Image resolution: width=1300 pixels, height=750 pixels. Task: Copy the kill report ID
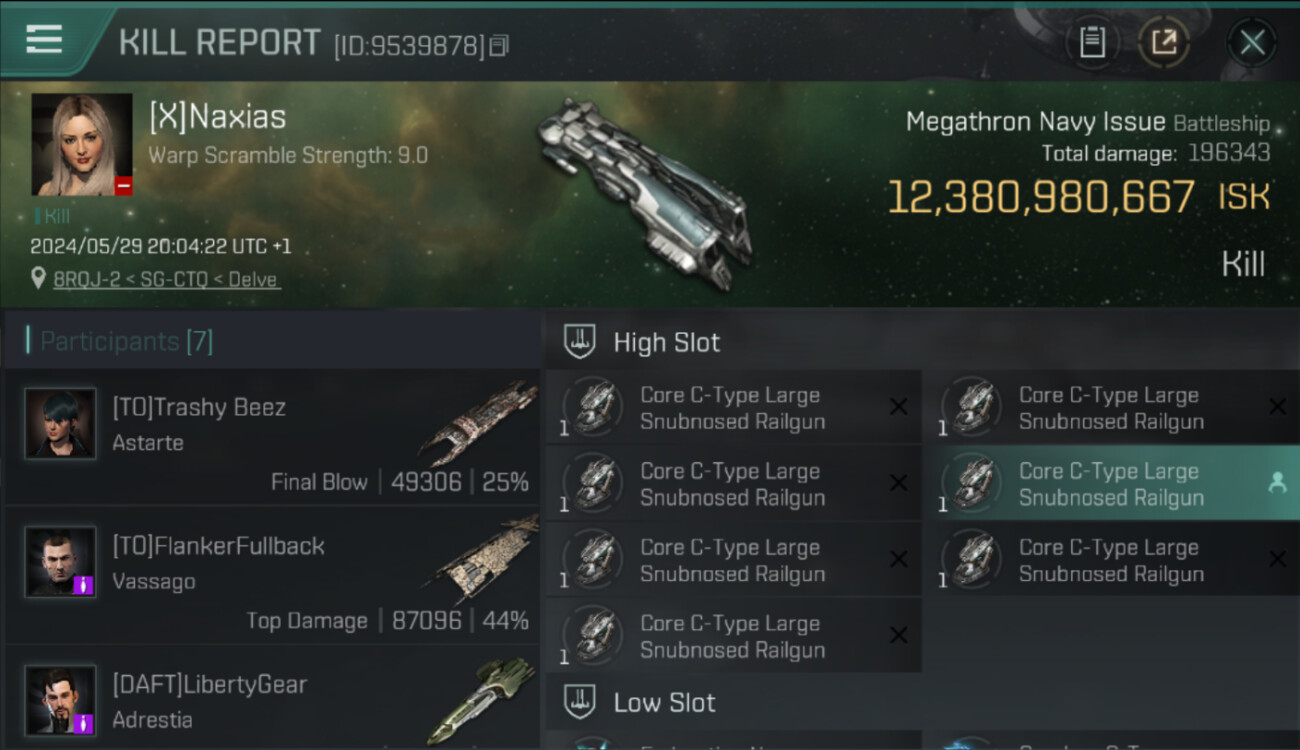(499, 45)
